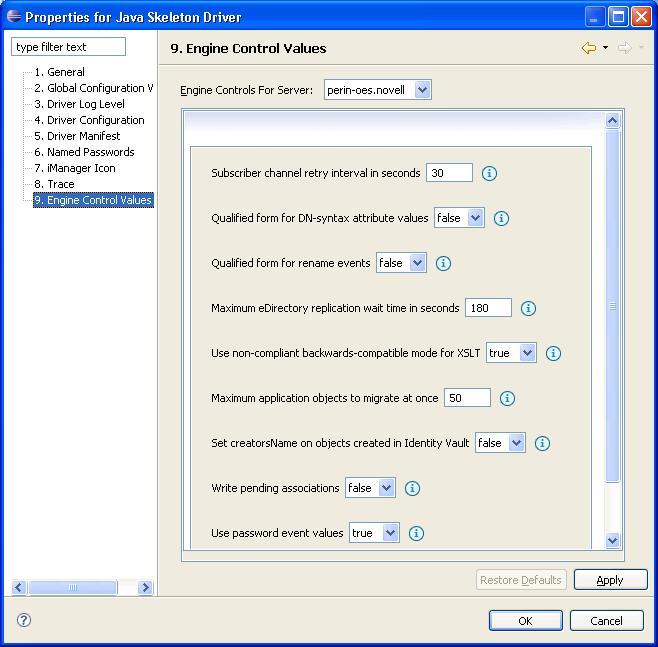Click the settings panel scroll up arrow
The image size is (658, 647).
tap(612, 121)
